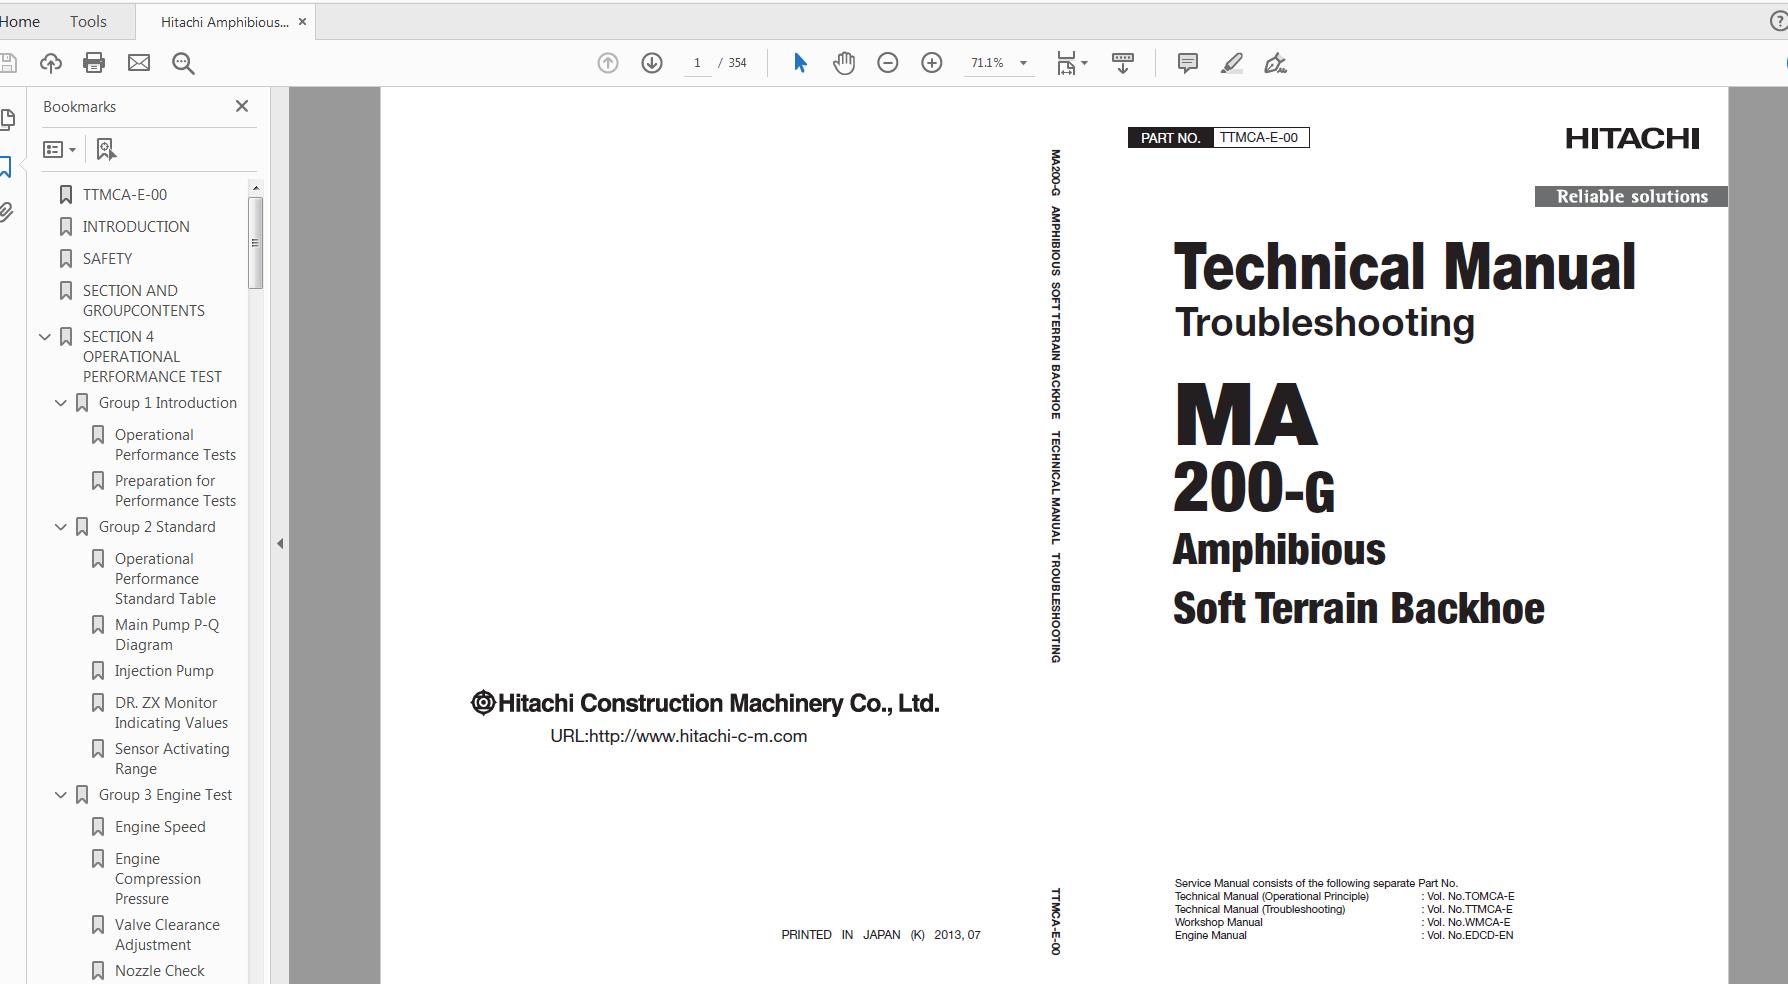Screen dimensions: 1788x984
Task: Click the Group 2 Standard bookmark label
Action: [157, 527]
